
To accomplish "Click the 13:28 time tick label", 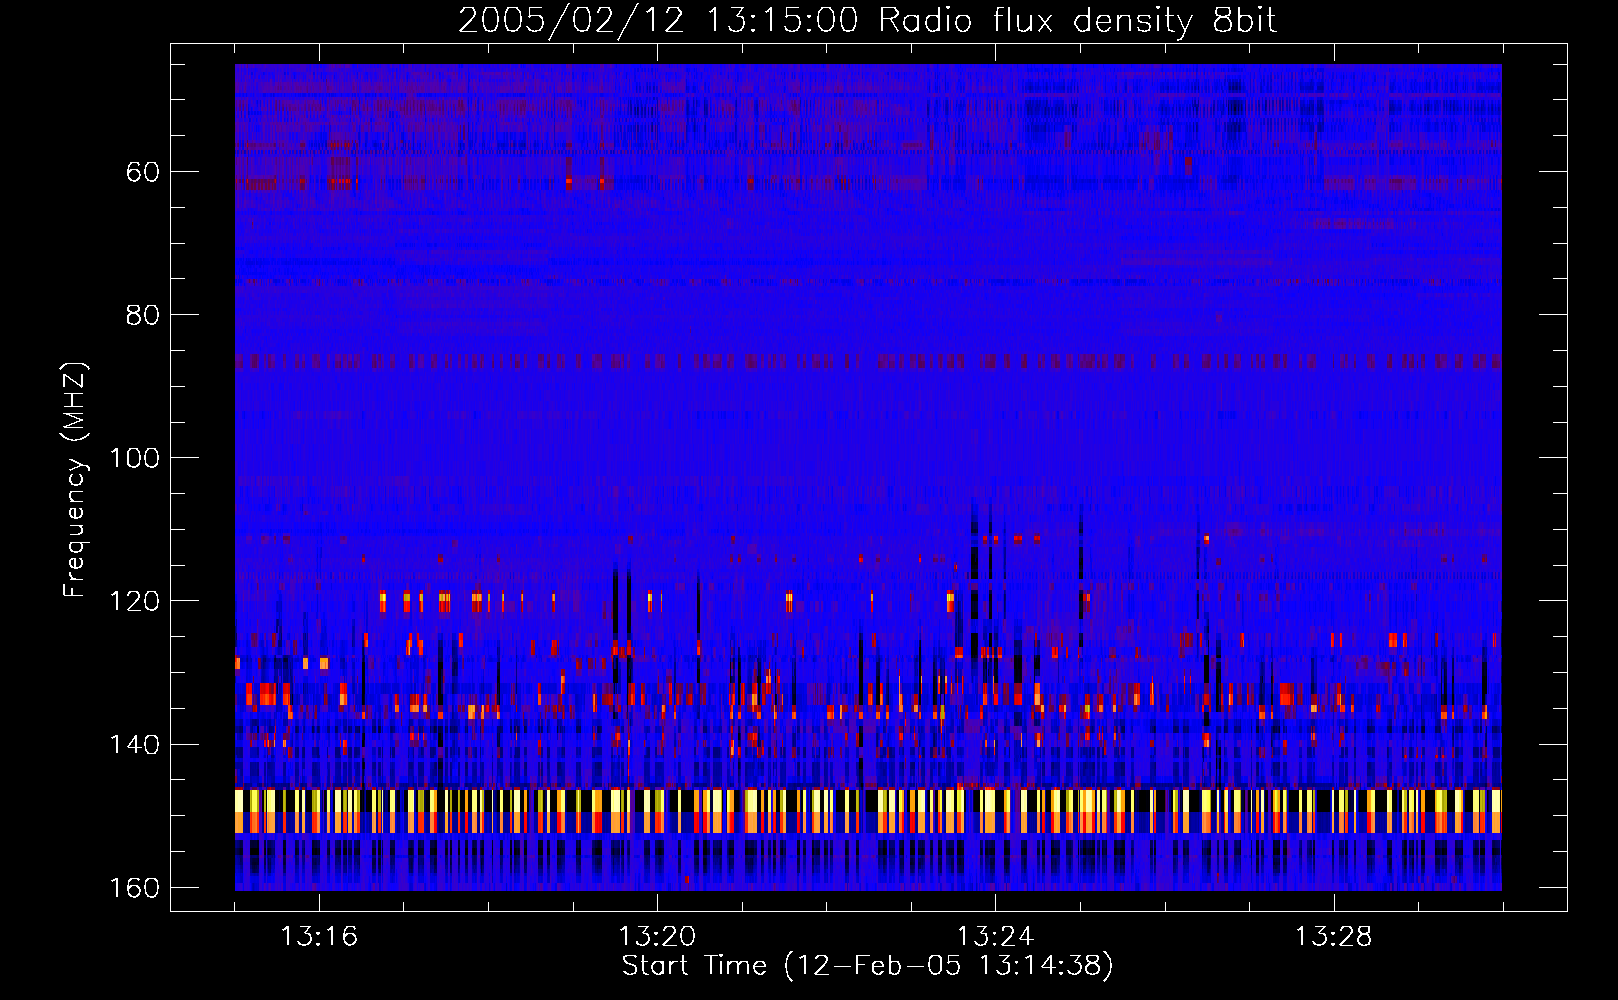I will (1334, 937).
